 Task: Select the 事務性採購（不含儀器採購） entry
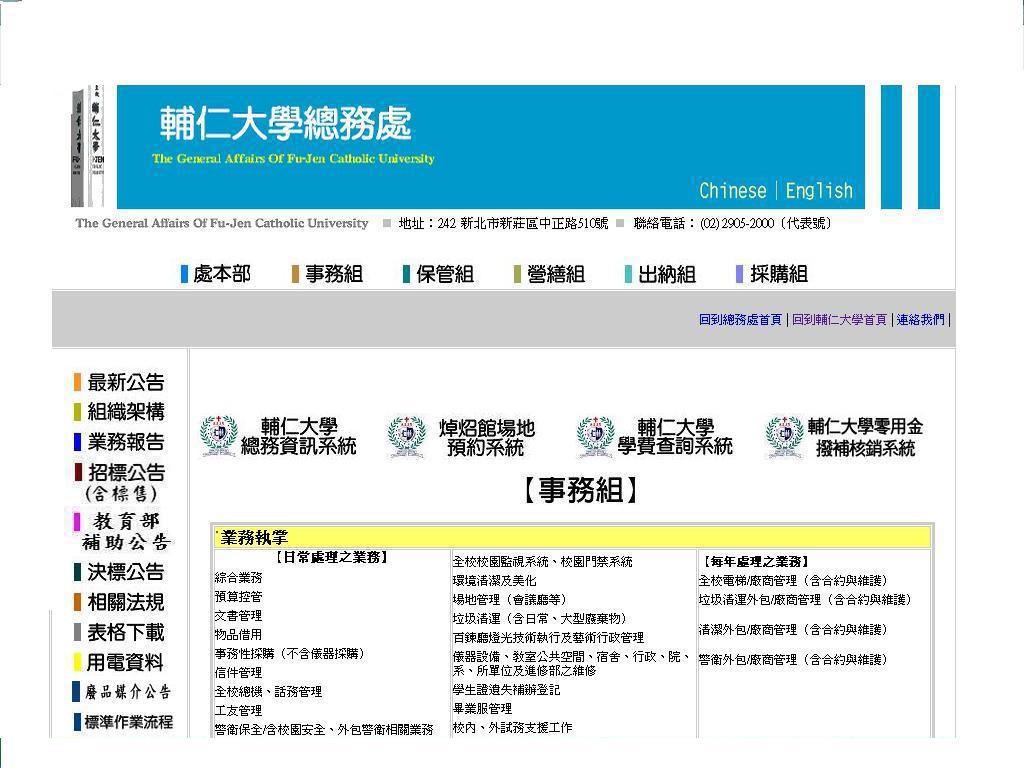click(291, 654)
